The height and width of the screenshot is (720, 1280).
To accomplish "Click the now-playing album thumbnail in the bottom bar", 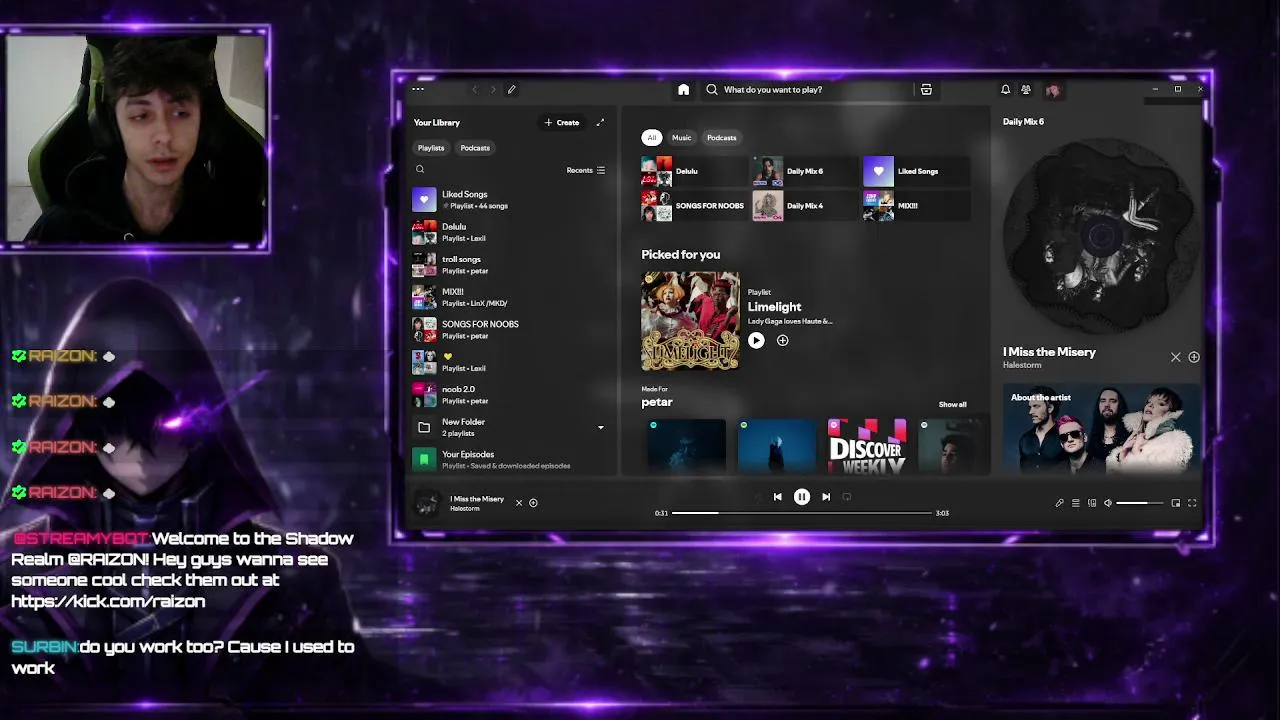I will pos(427,503).
